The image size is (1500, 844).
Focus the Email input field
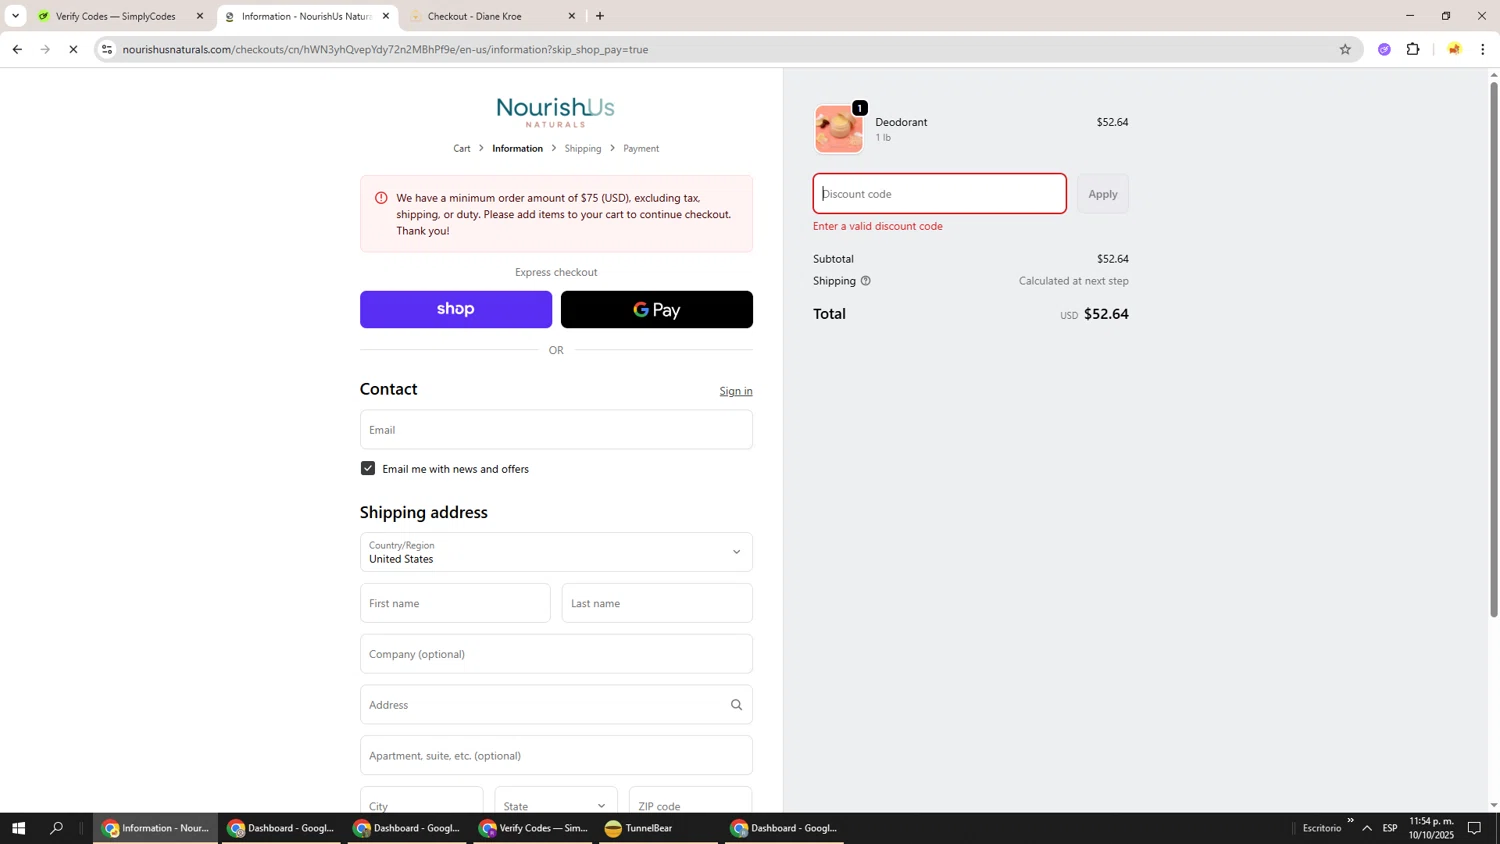pos(556,429)
